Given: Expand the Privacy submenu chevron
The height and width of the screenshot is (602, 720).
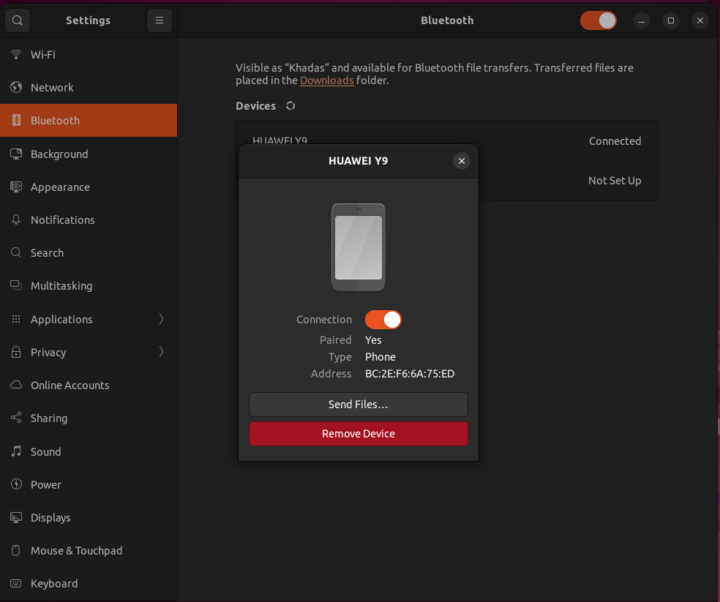Looking at the screenshot, I should [161, 352].
